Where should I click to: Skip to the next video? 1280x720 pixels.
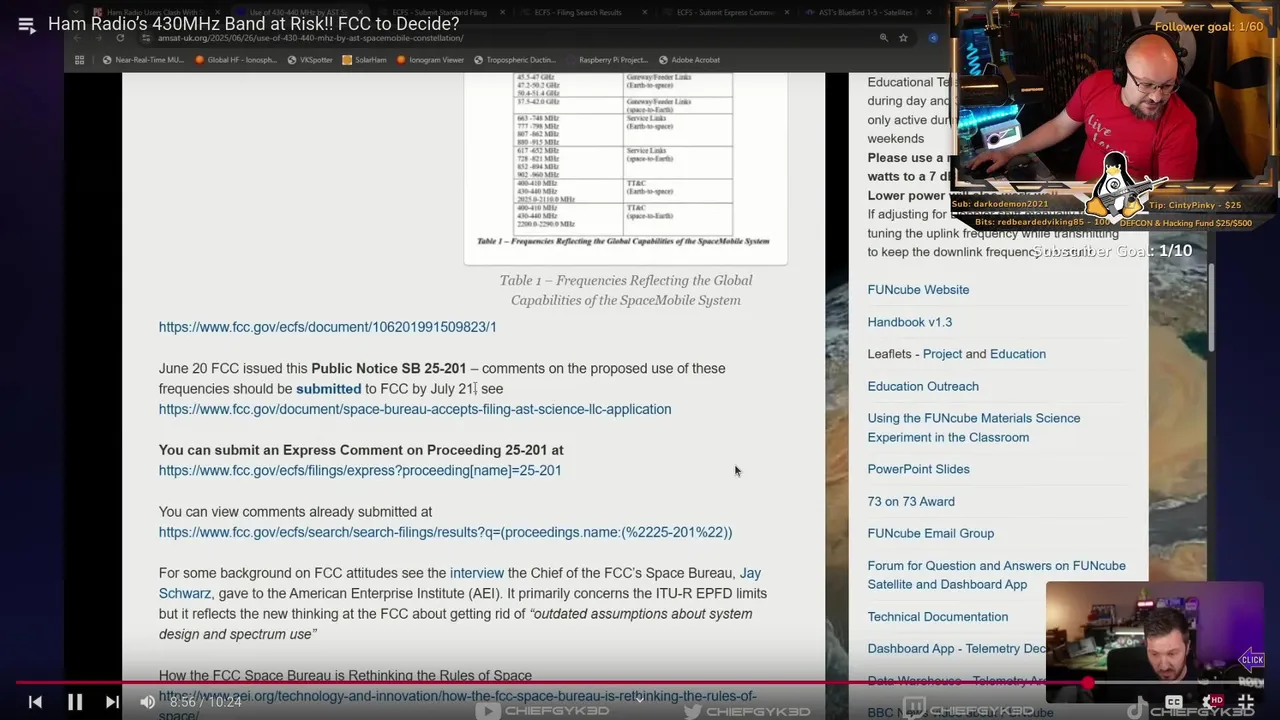[x=112, y=702]
